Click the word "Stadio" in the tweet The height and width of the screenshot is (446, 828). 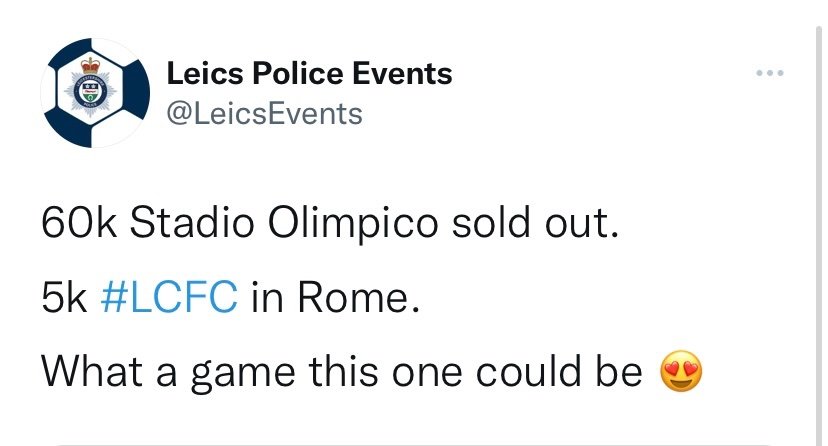click(x=192, y=222)
